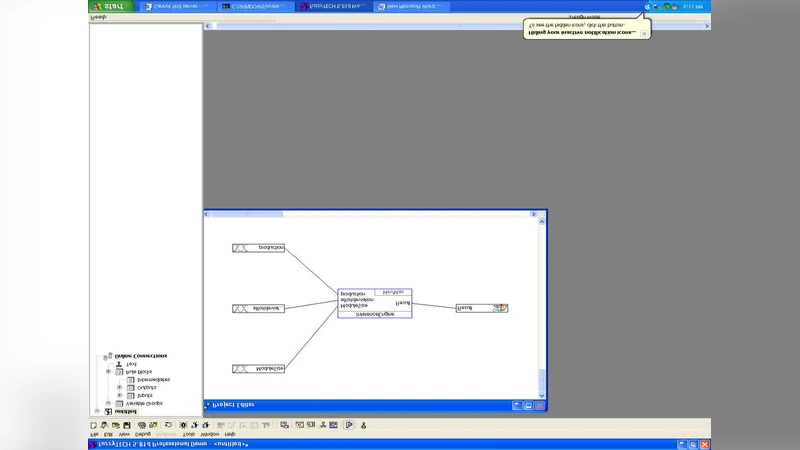The image size is (800, 450).
Task: Open the File menu
Action: point(94,435)
